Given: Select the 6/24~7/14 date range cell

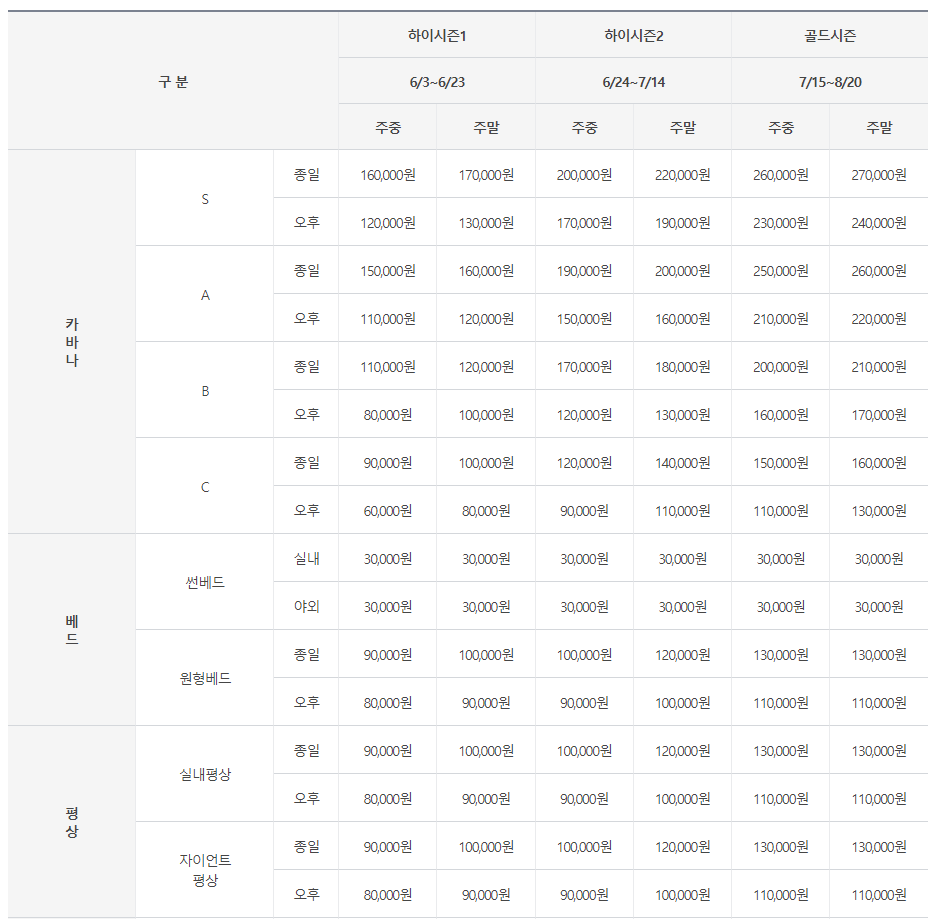Looking at the screenshot, I should [x=633, y=82].
